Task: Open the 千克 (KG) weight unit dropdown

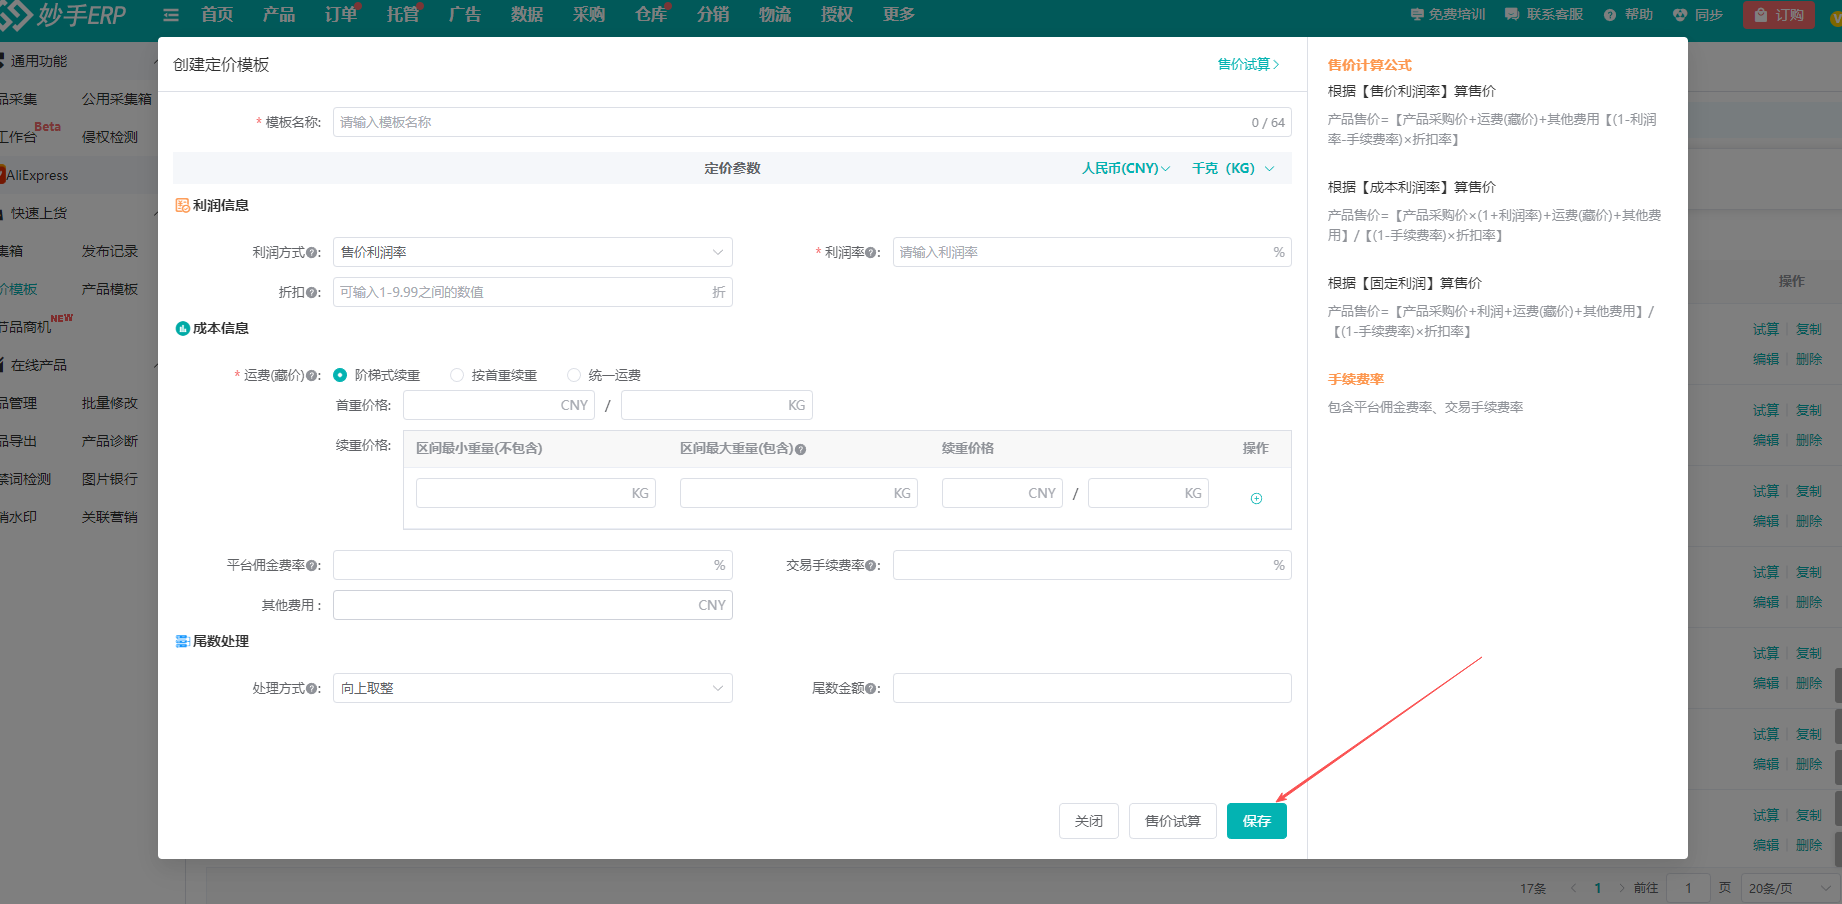Action: click(x=1232, y=168)
